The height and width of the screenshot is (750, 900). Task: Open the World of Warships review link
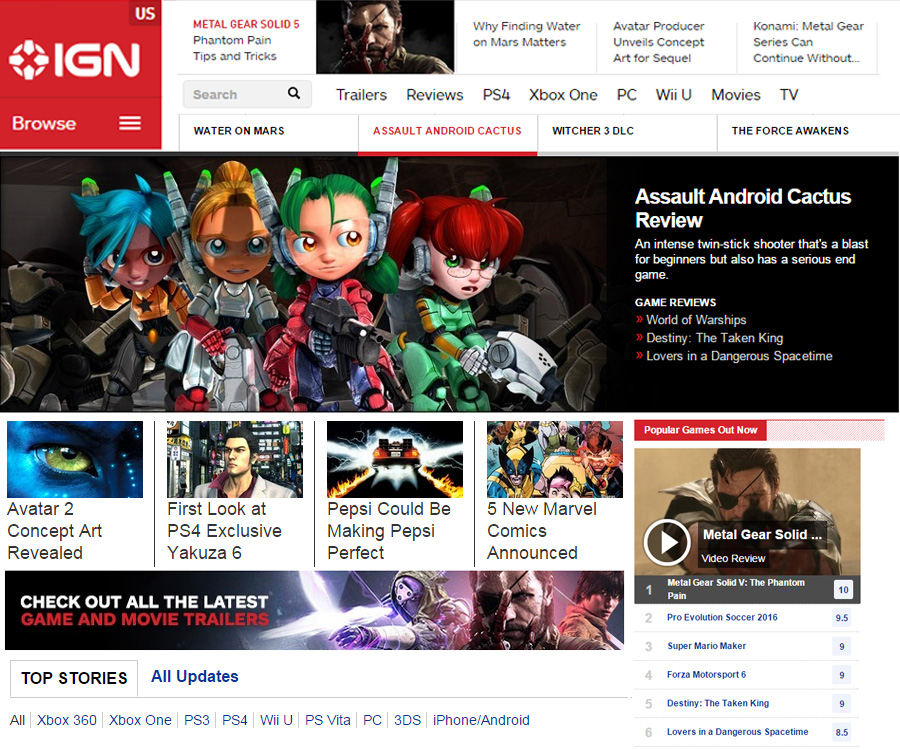[696, 320]
